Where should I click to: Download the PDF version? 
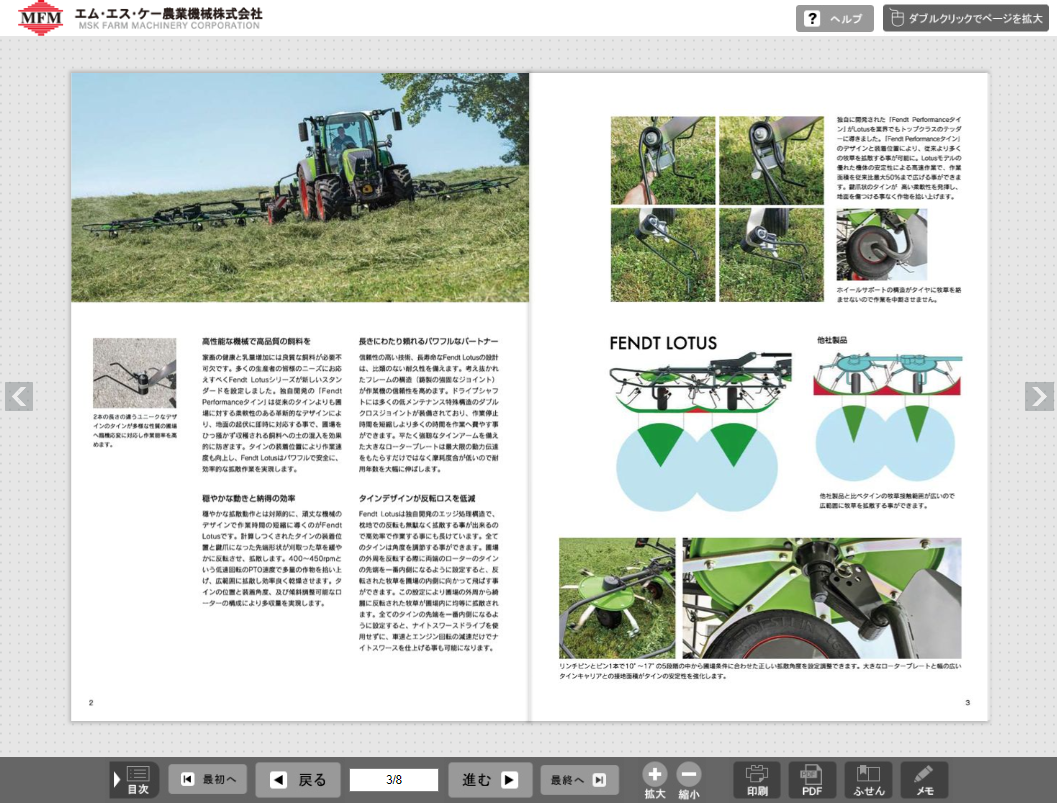[812, 781]
